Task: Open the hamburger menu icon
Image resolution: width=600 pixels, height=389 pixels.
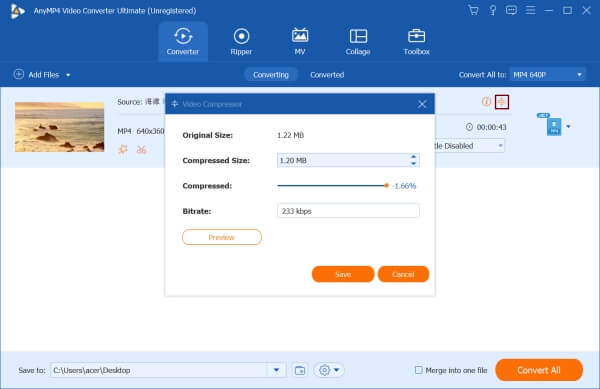Action: click(x=530, y=10)
